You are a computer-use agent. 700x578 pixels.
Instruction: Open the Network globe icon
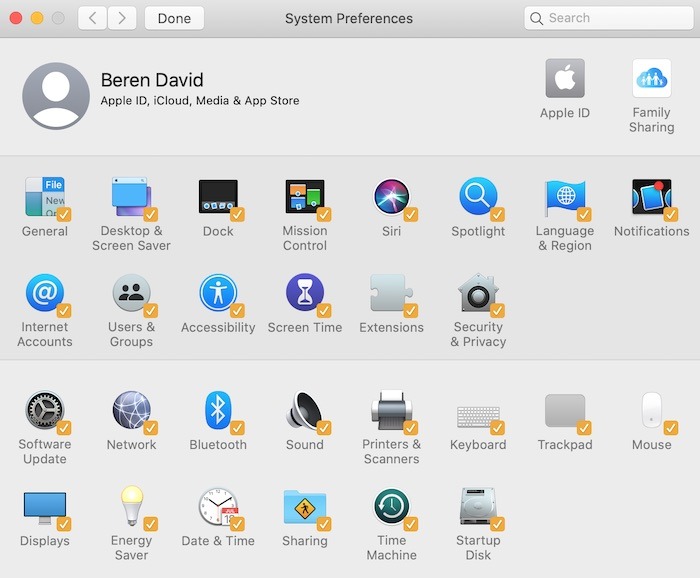[x=131, y=410]
